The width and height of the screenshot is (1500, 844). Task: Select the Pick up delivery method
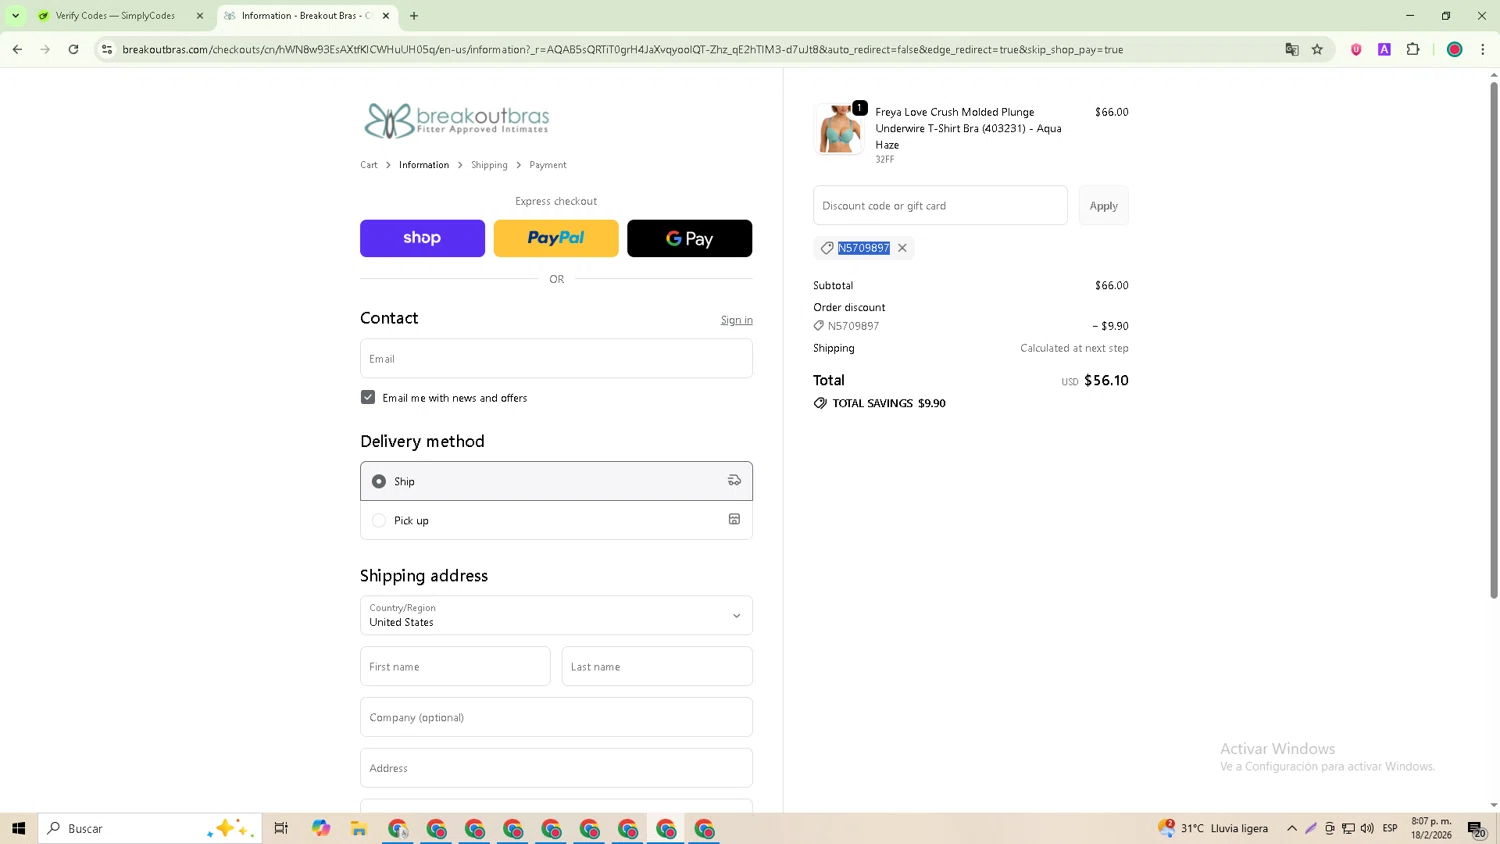point(556,520)
